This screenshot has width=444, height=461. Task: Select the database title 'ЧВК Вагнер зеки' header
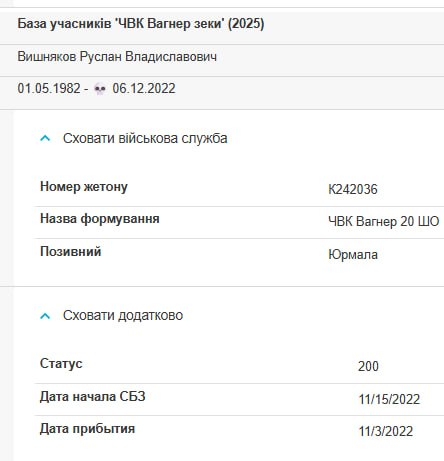coord(141,24)
